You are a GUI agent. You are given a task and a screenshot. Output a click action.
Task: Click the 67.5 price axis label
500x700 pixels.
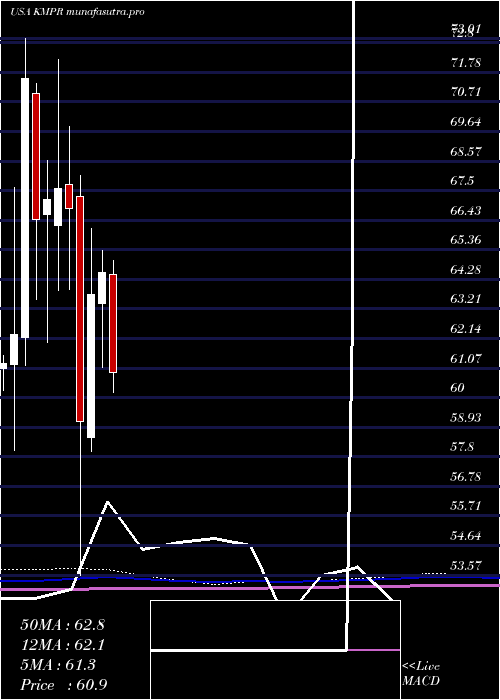(x=462, y=181)
